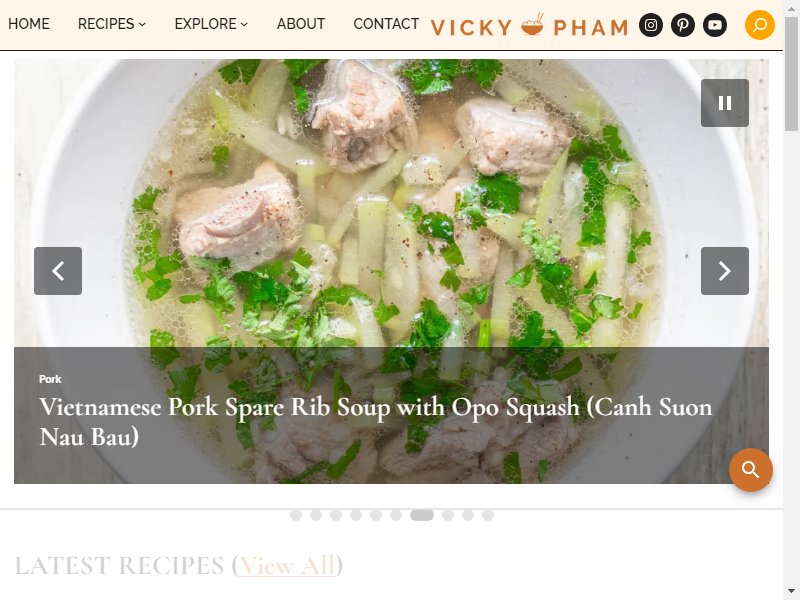Click the orange header search icon
Screen dimensions: 800x600
pyautogui.click(x=760, y=24)
